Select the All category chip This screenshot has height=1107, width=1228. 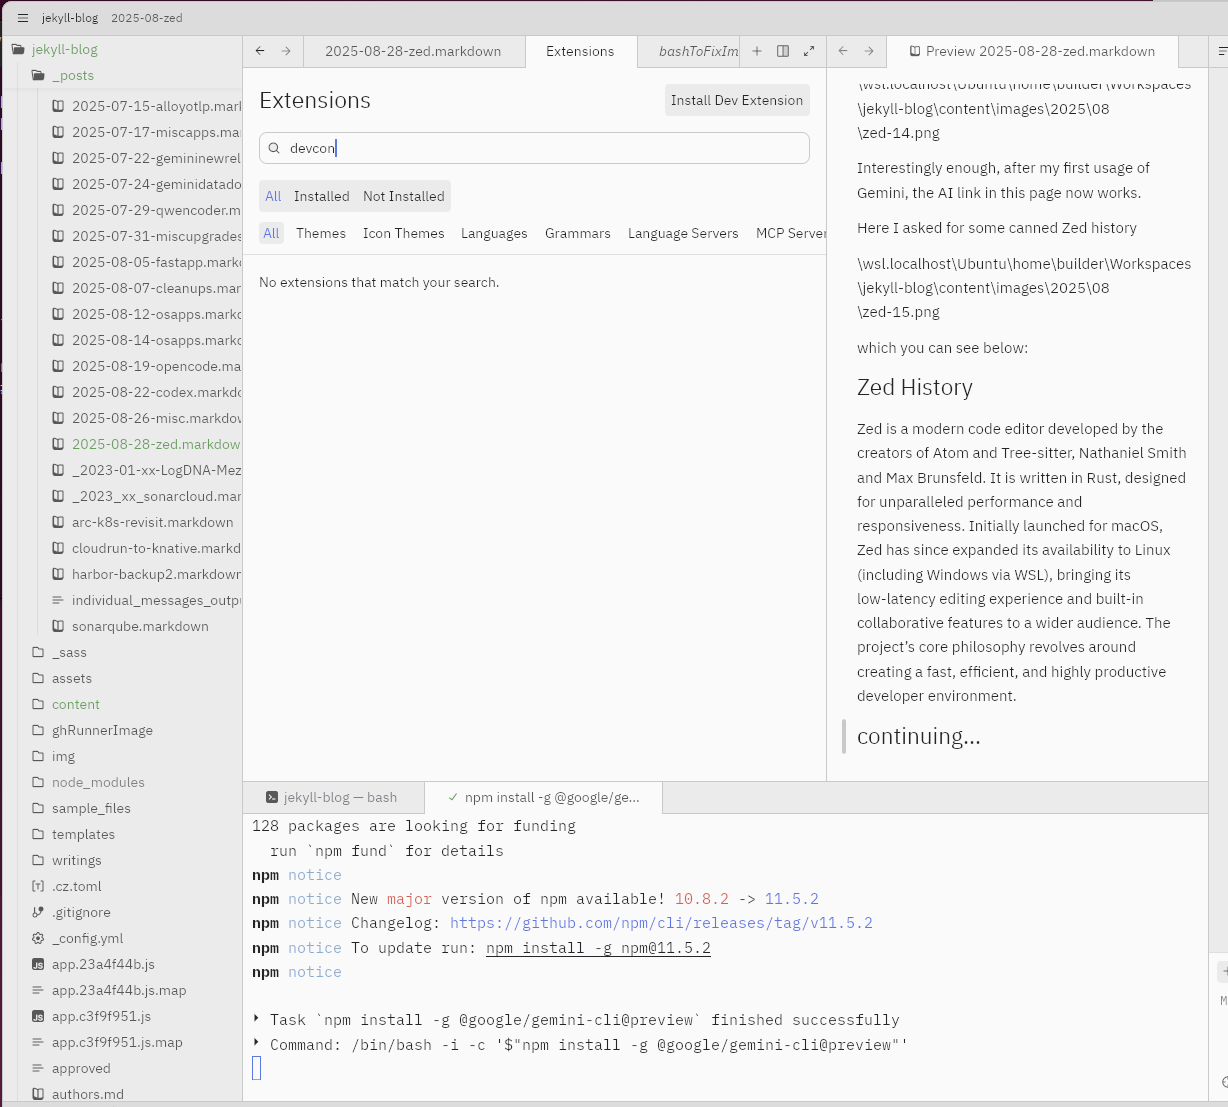coord(271,233)
